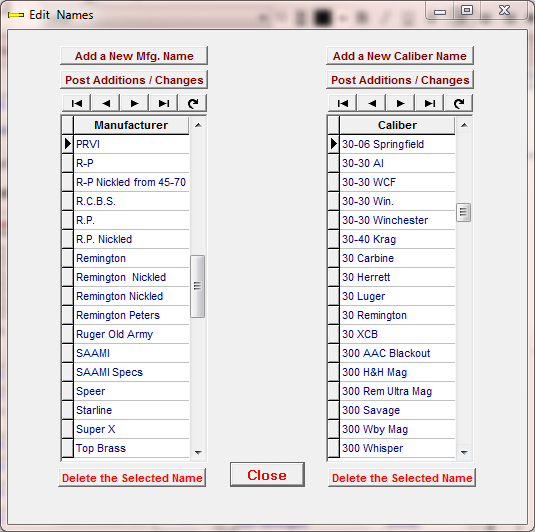Go to next Caliber record
535x532 pixels.
(401, 103)
